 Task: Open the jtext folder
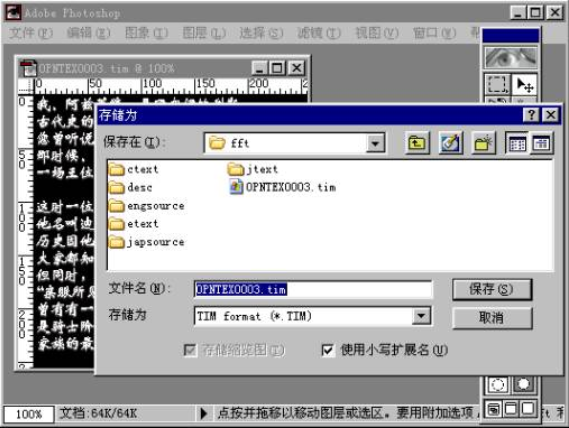(253, 169)
